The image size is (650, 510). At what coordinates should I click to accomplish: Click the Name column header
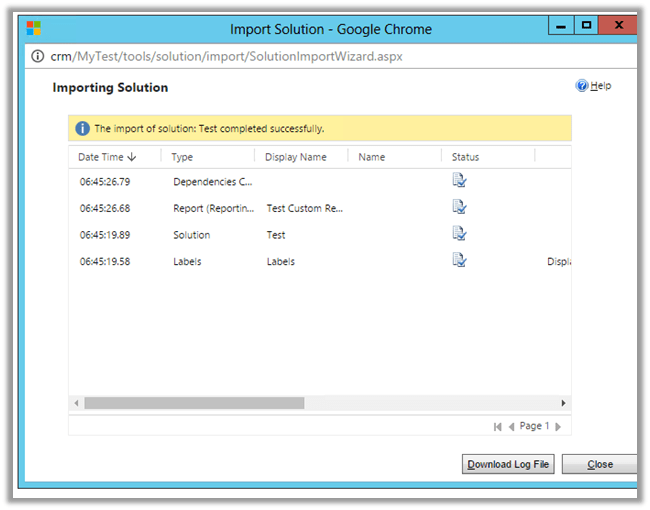tap(371, 157)
